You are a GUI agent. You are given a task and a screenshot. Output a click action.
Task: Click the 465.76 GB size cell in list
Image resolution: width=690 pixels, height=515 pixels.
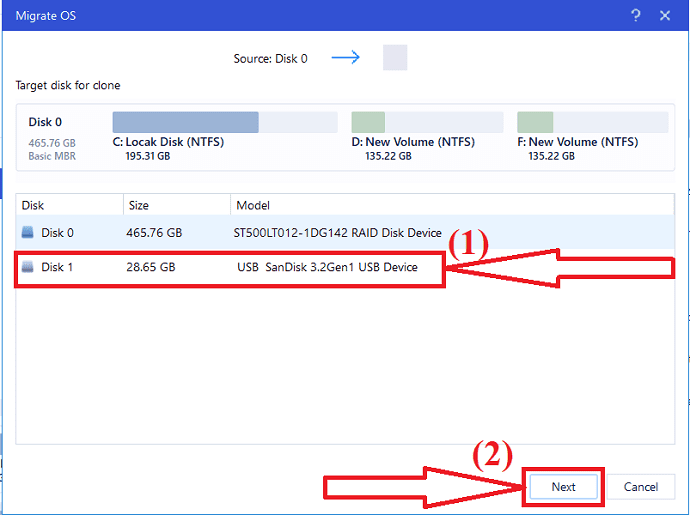click(155, 233)
